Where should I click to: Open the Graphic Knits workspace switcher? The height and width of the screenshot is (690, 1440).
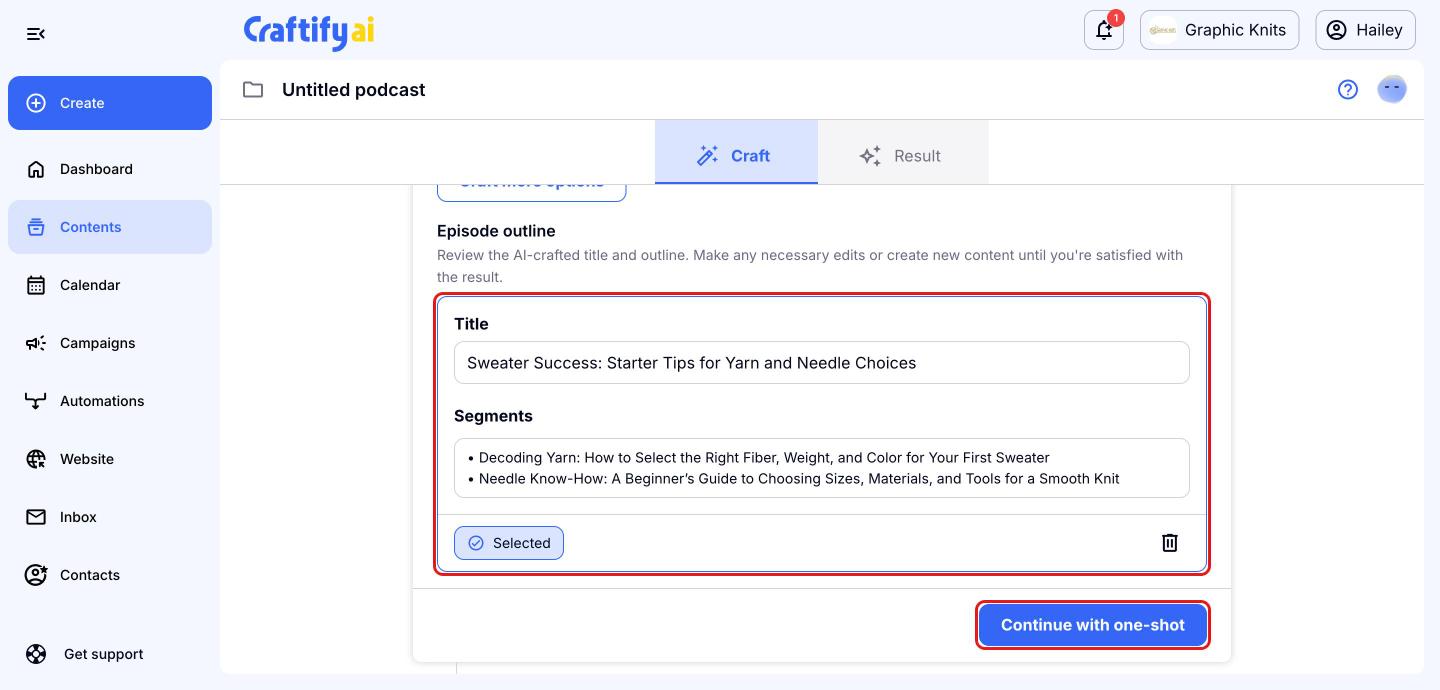(1219, 30)
